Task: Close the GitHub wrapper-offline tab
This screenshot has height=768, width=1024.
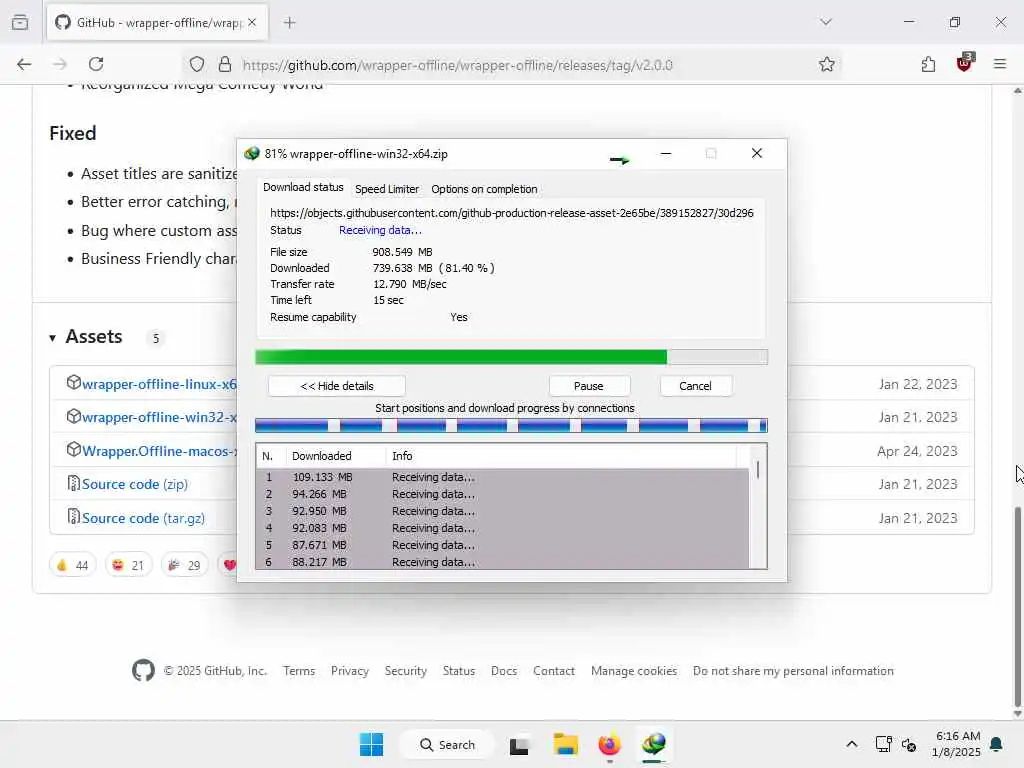Action: 252,22
